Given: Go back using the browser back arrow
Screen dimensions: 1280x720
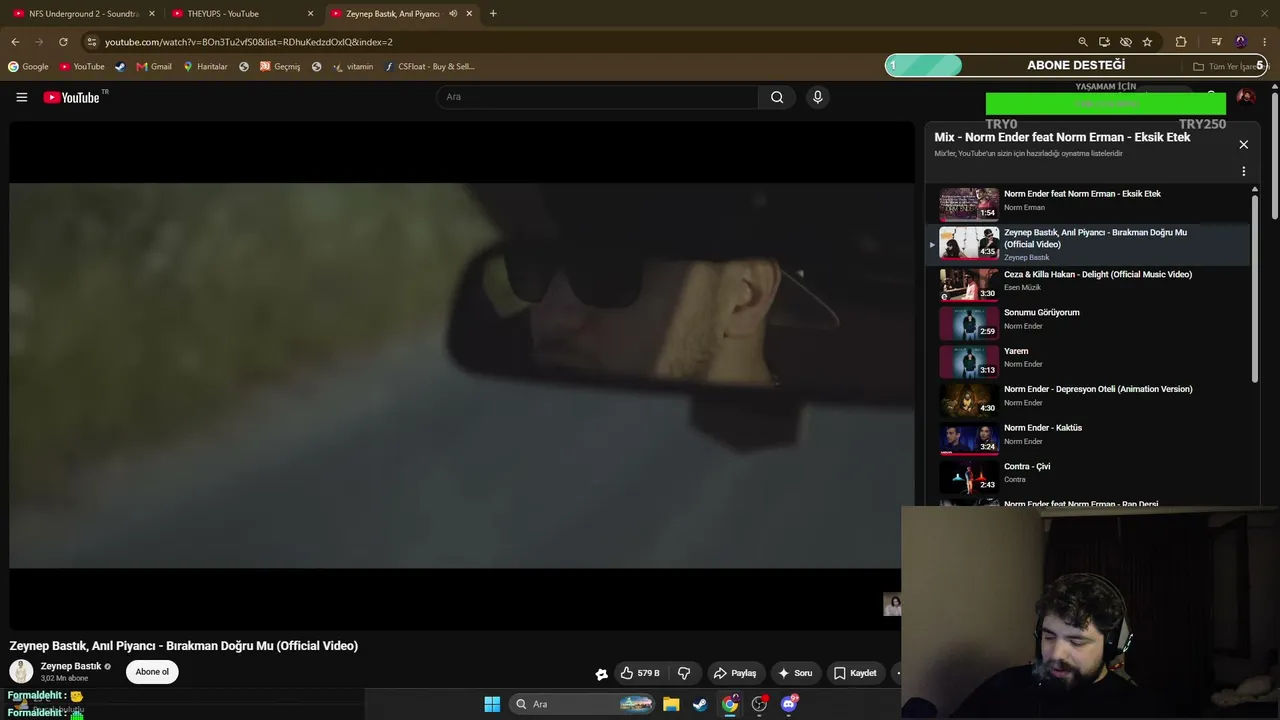Looking at the screenshot, I should point(15,42).
